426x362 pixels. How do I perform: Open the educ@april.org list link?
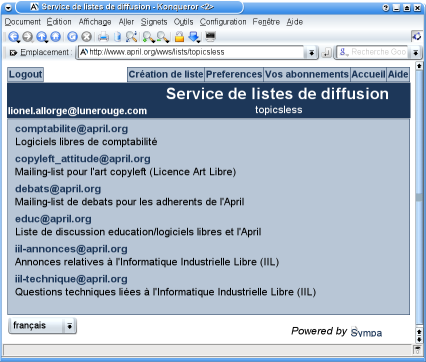tap(53, 219)
